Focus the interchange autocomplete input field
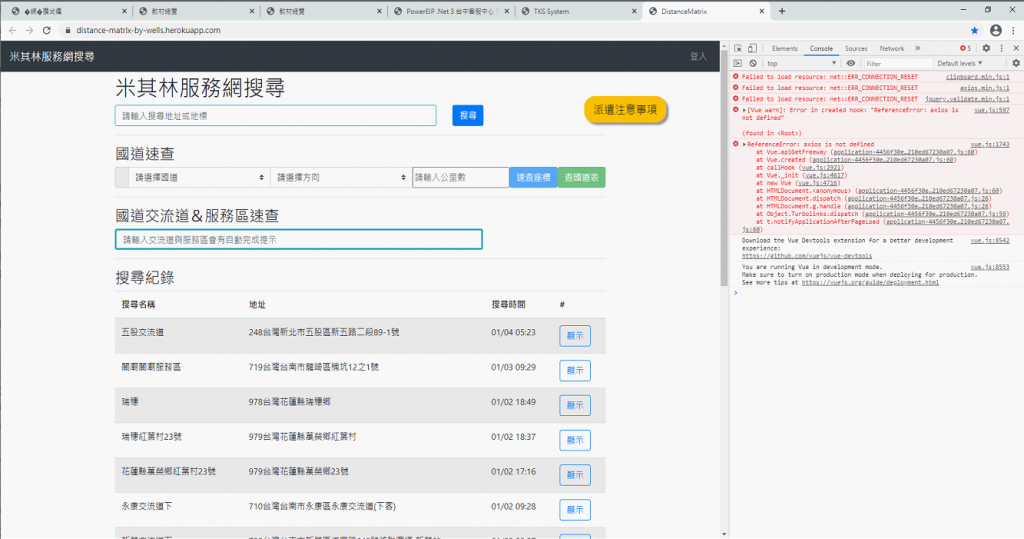The image size is (1024, 539). 299,239
